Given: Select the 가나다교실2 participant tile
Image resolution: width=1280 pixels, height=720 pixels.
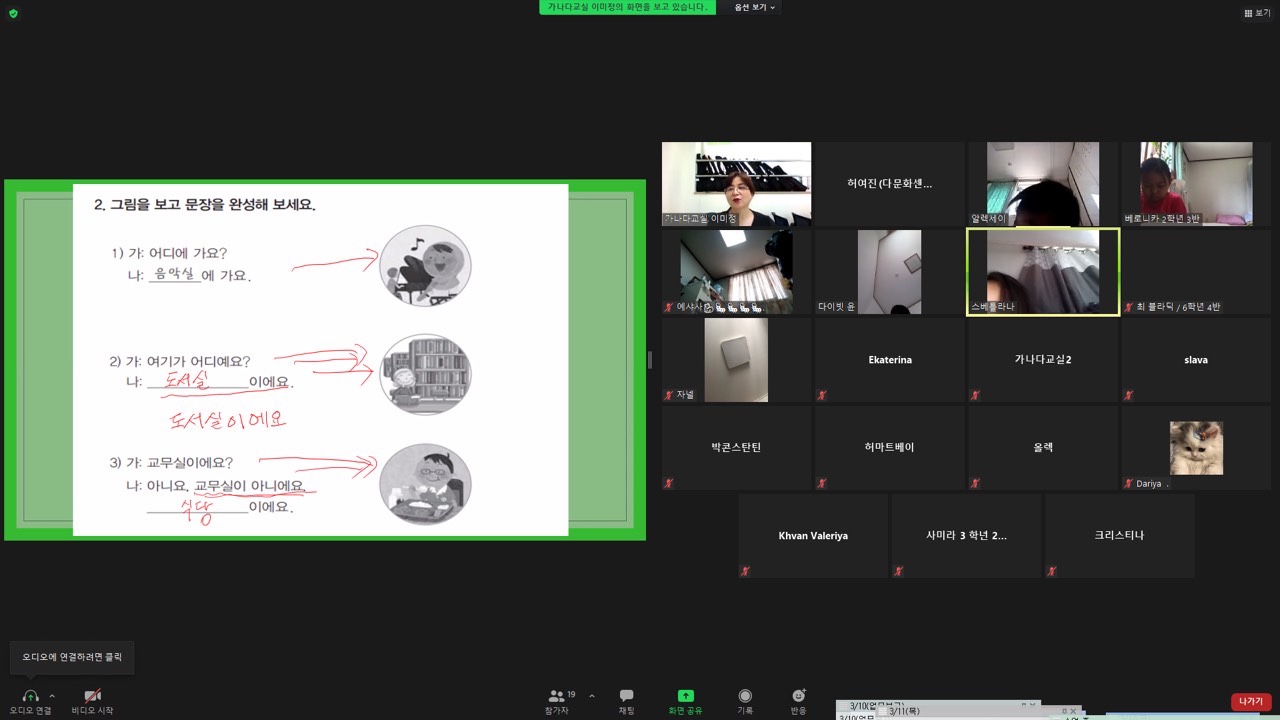Looking at the screenshot, I should 1042,360.
